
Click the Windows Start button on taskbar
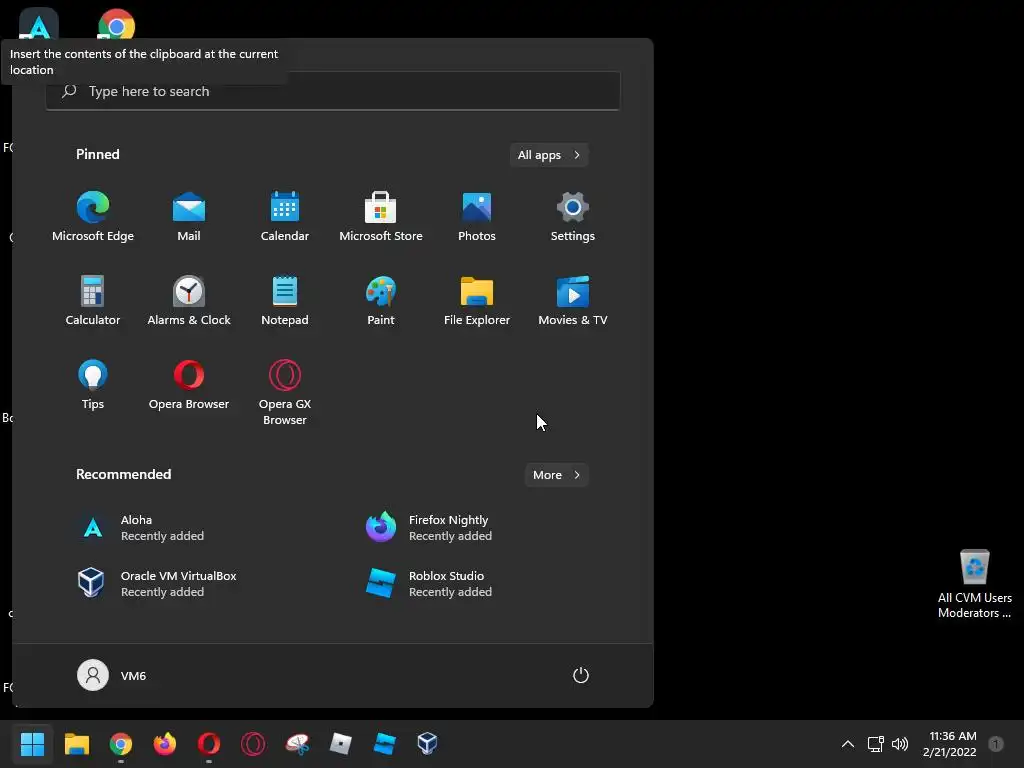click(x=32, y=743)
